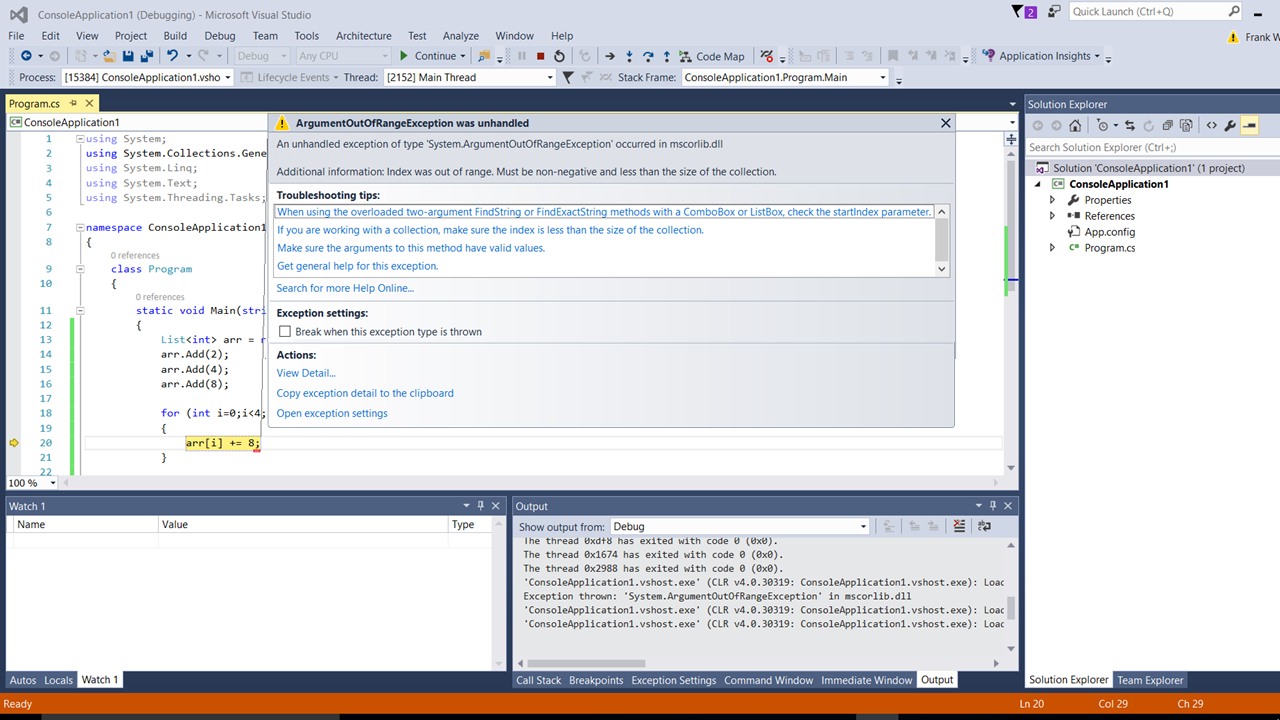Image resolution: width=1280 pixels, height=720 pixels.
Task: Click Copy exception detail to the clipboard
Action: coord(365,393)
